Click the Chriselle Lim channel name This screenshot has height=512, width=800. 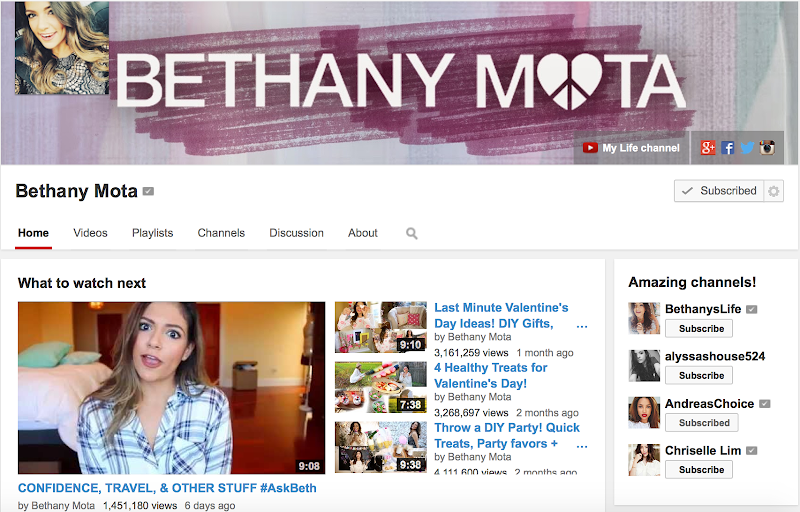click(x=703, y=451)
